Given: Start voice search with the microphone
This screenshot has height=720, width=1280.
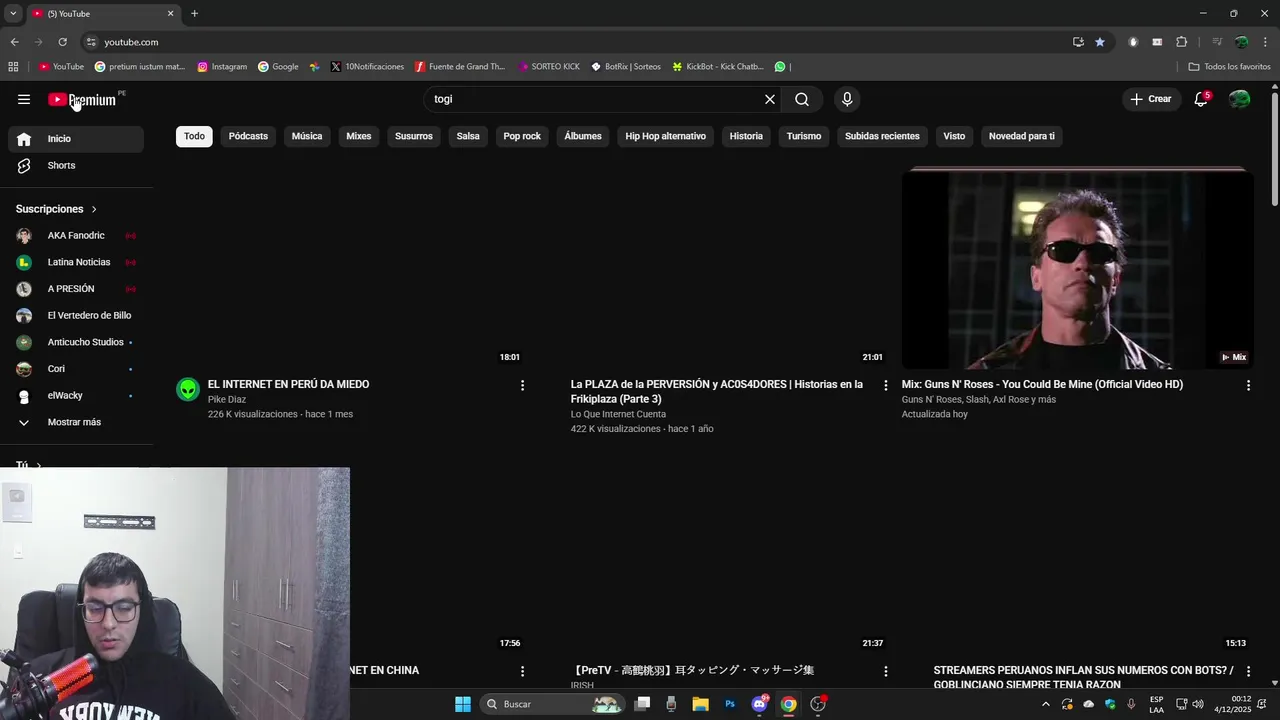Looking at the screenshot, I should 847,99.
